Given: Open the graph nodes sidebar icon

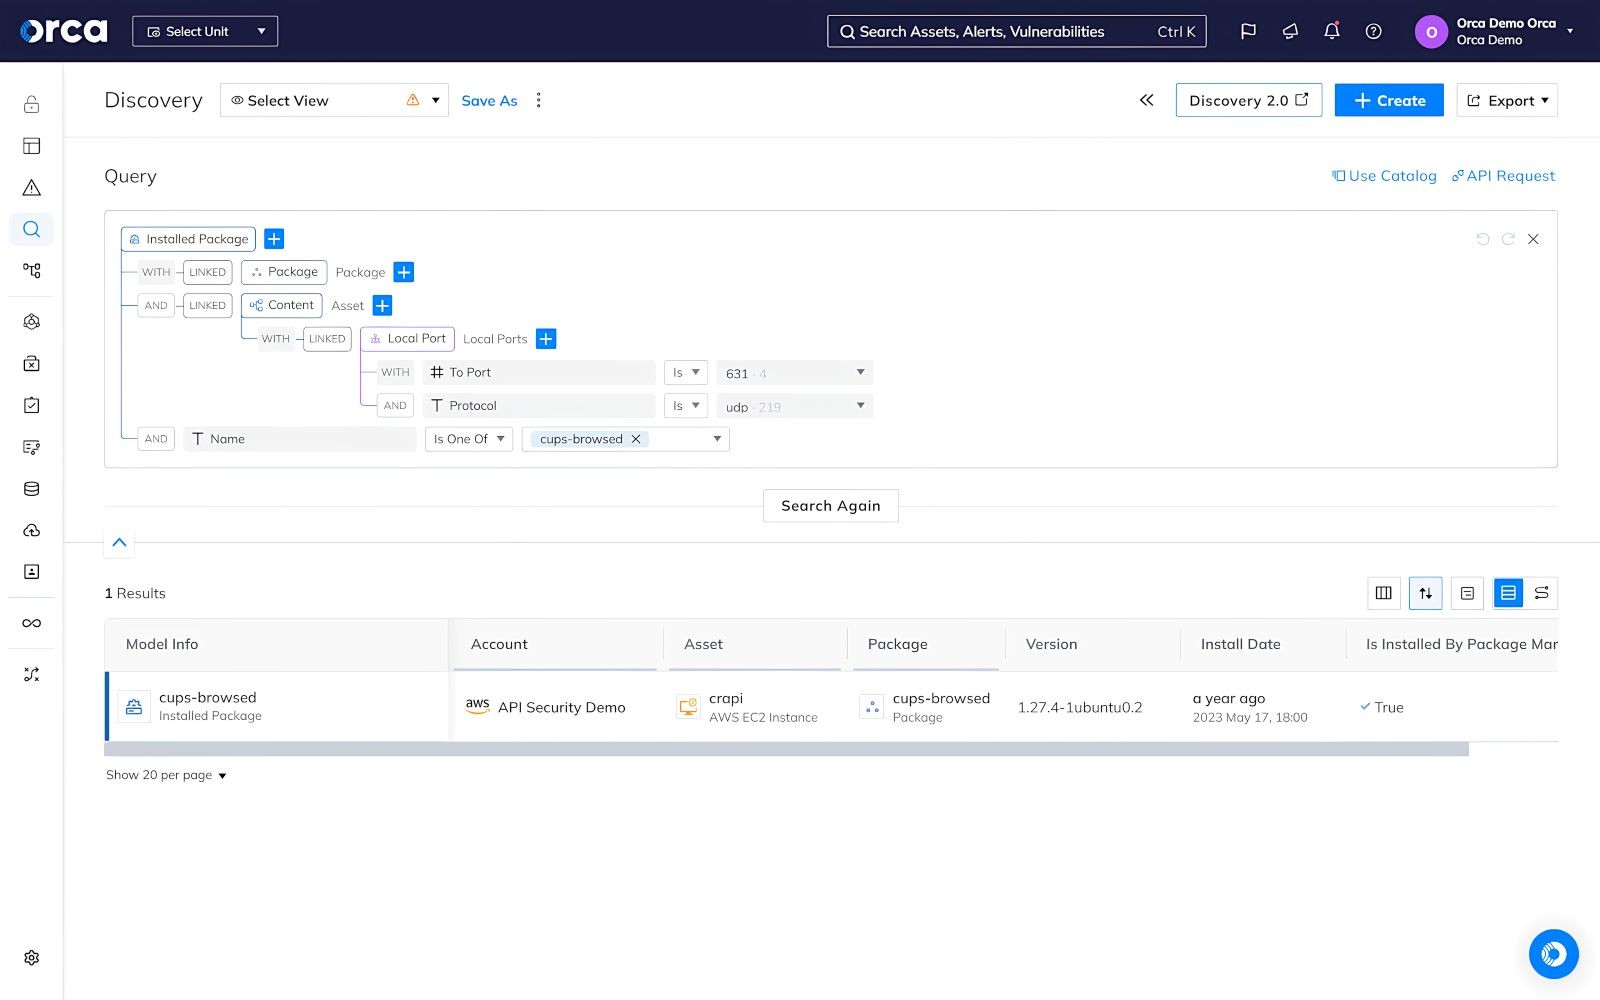Looking at the screenshot, I should point(32,271).
